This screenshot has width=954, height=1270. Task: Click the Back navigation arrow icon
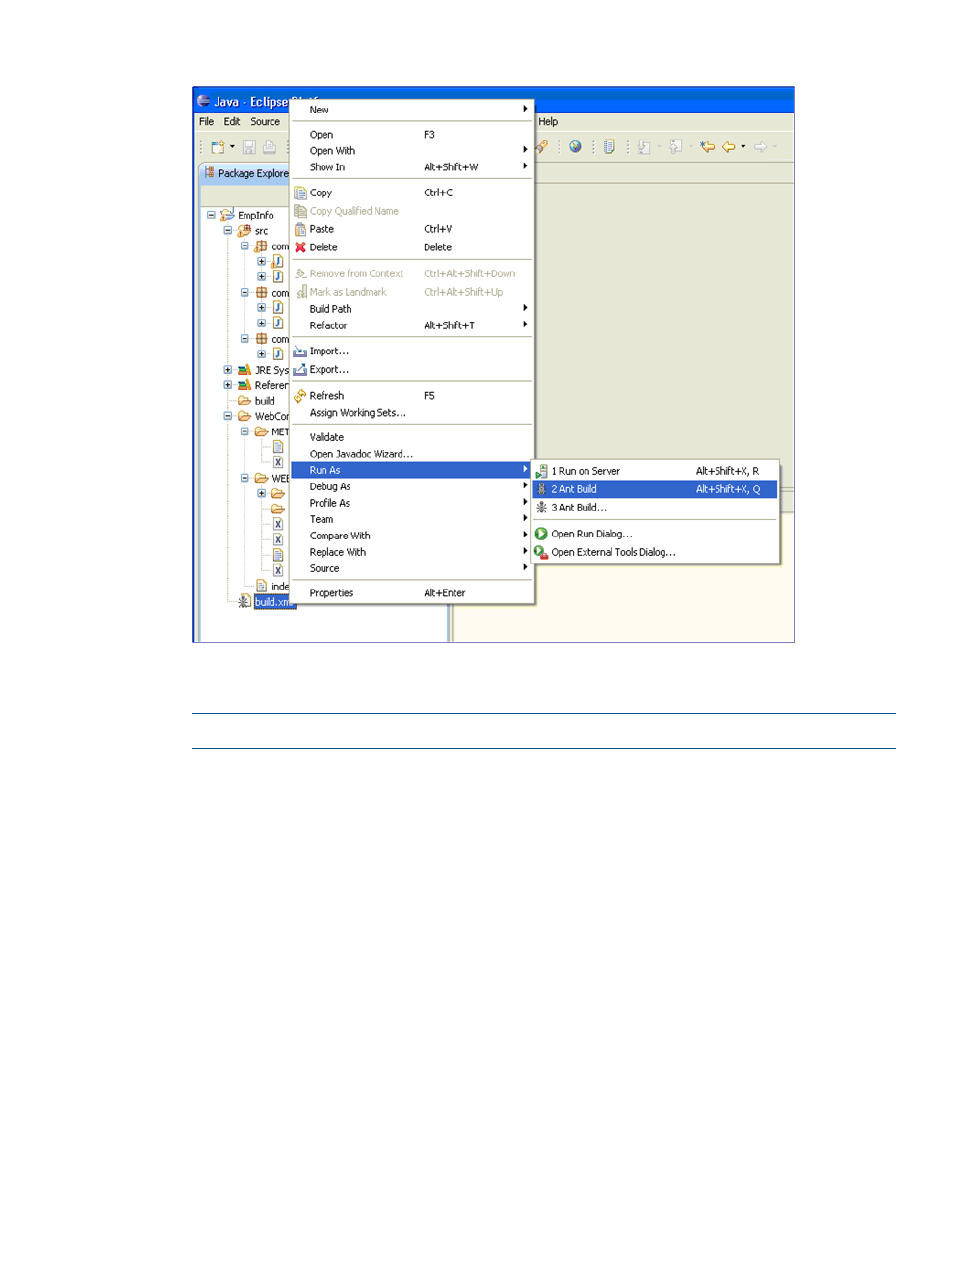[729, 147]
